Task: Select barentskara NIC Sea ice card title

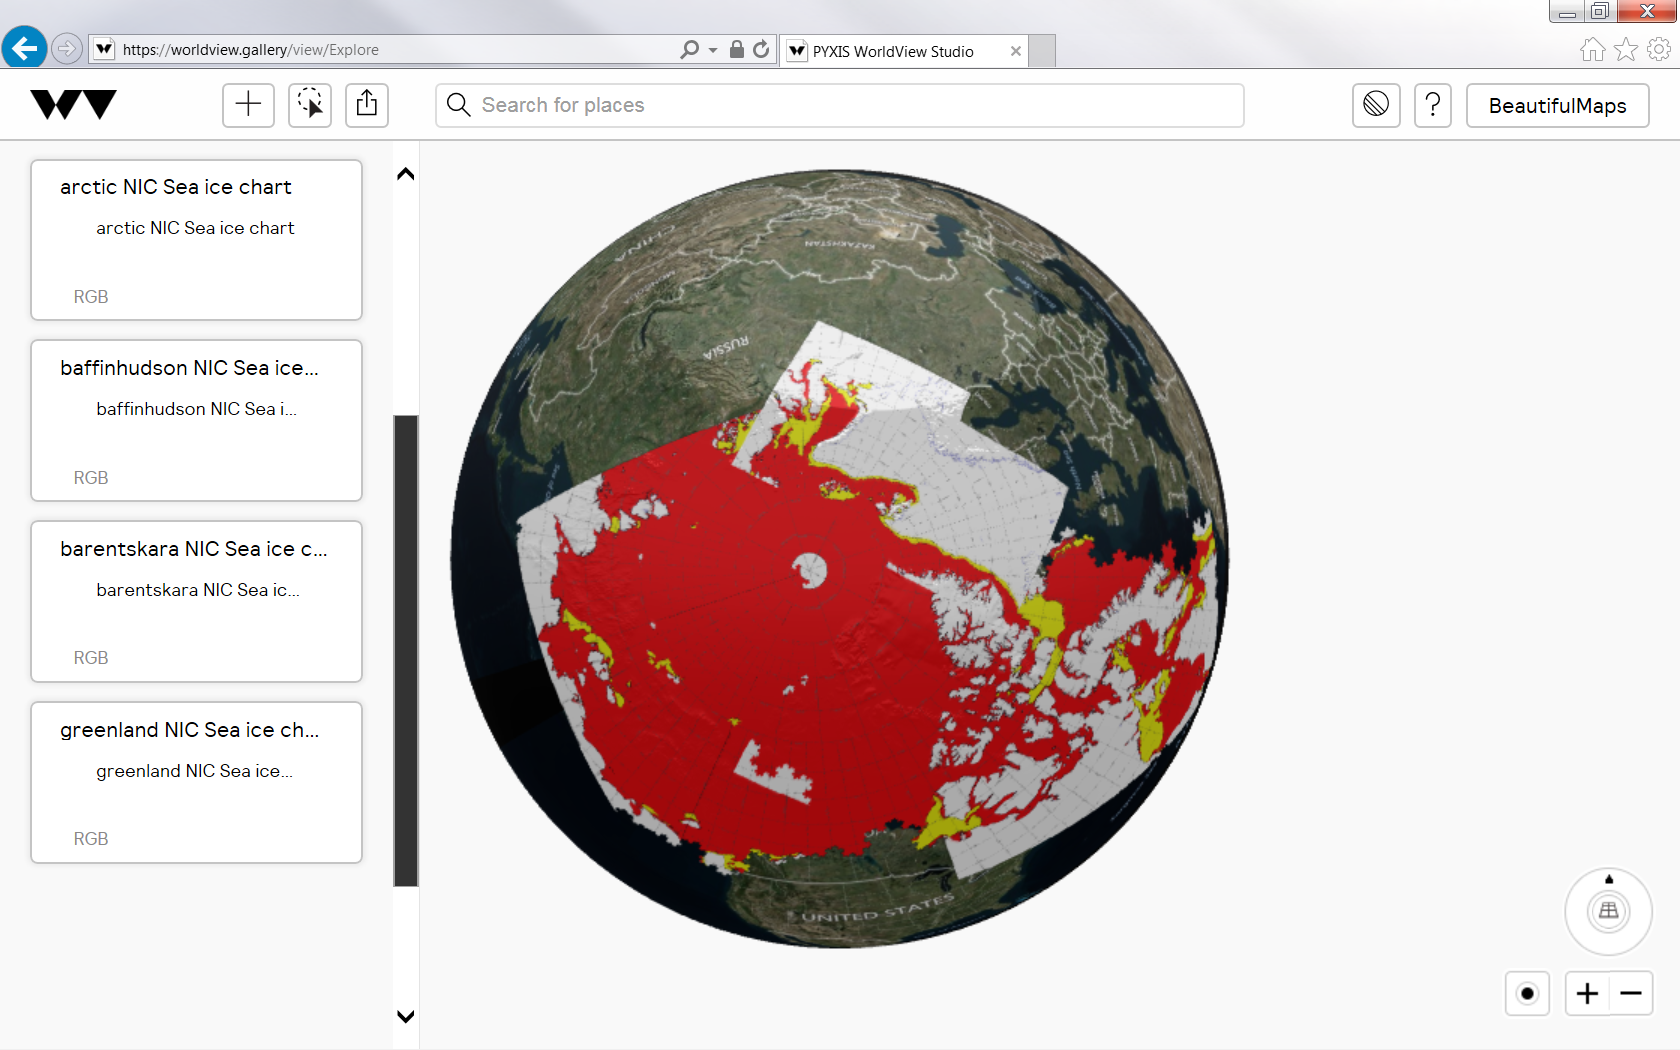Action: pyautogui.click(x=194, y=549)
